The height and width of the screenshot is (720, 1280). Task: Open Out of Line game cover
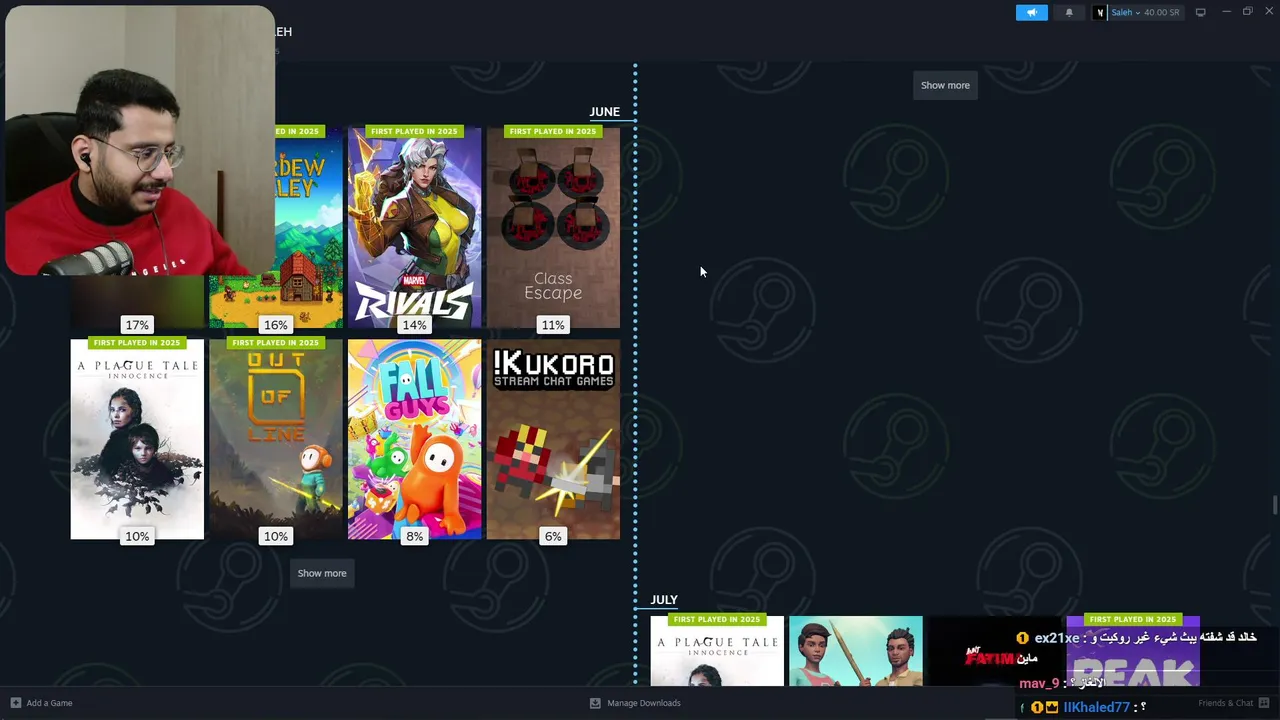pos(276,439)
